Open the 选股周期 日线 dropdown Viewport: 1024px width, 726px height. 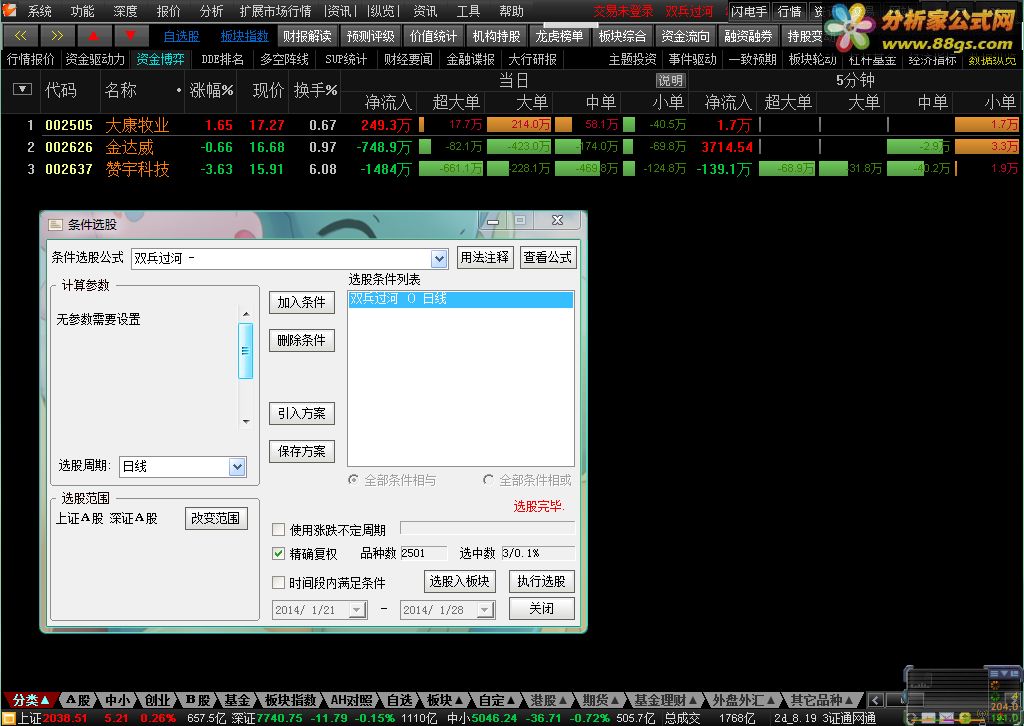point(237,466)
